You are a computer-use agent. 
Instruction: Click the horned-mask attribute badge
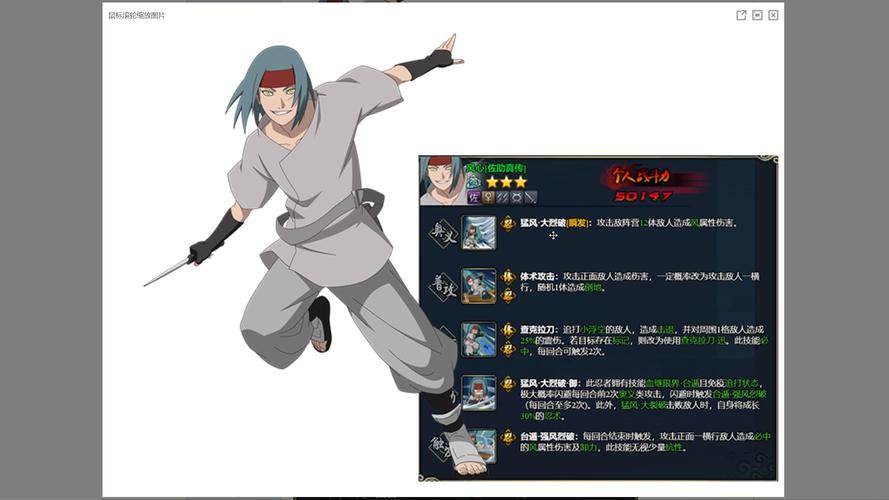click(x=517, y=197)
